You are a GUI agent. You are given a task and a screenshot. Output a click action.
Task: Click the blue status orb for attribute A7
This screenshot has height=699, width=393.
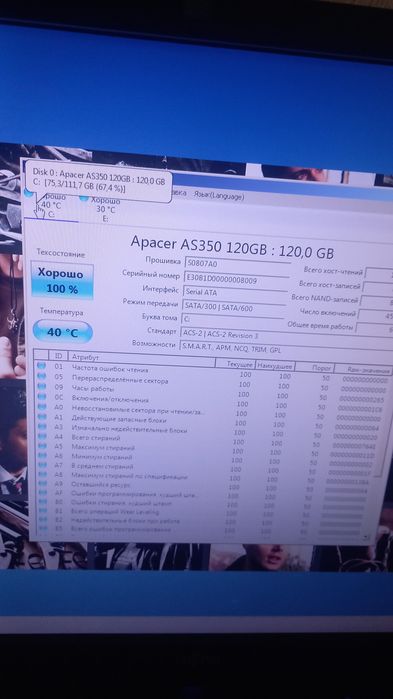coord(42,465)
